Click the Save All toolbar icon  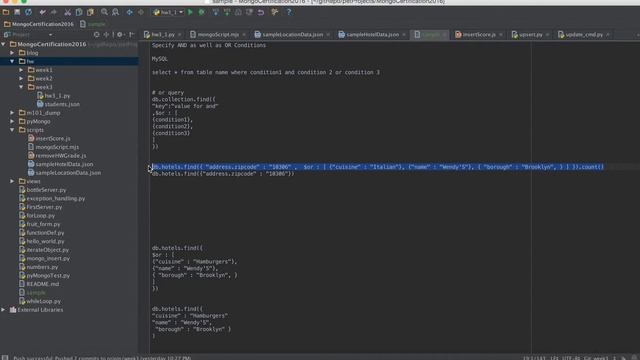pos(17,12)
